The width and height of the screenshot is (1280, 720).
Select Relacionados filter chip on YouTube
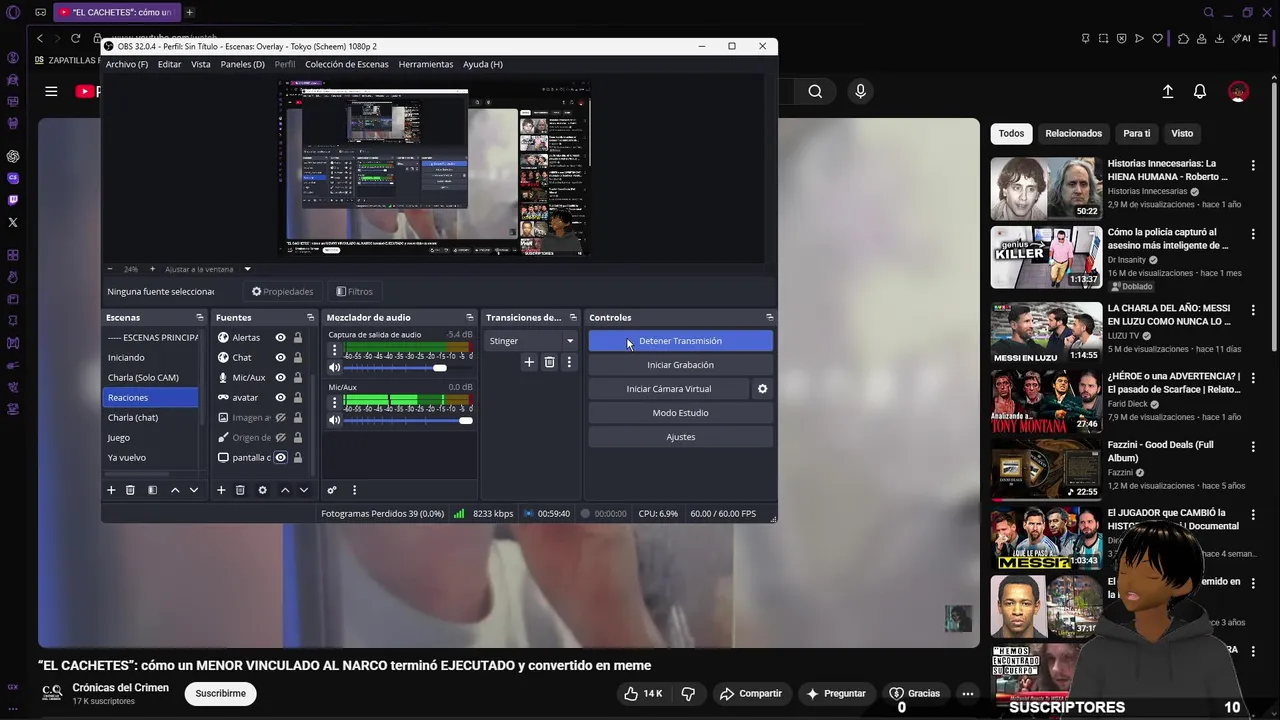click(1073, 133)
